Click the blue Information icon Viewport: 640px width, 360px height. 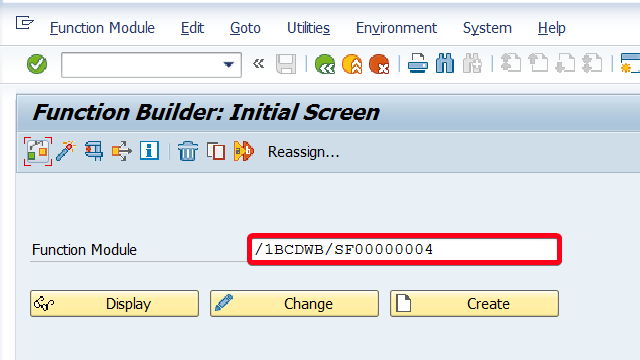click(x=149, y=151)
